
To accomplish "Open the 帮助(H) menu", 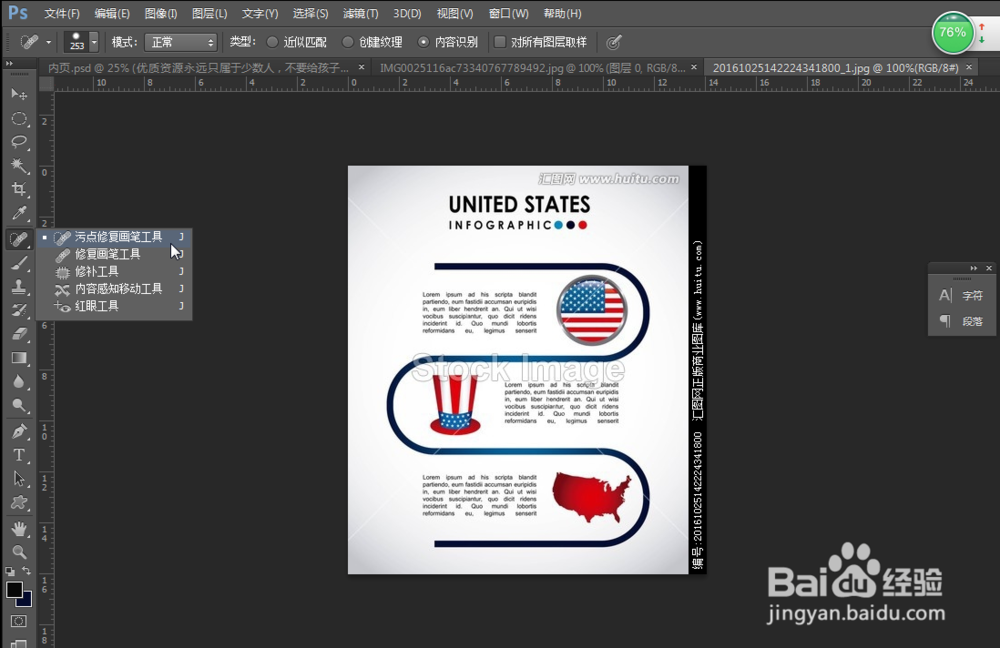I will tap(562, 13).
